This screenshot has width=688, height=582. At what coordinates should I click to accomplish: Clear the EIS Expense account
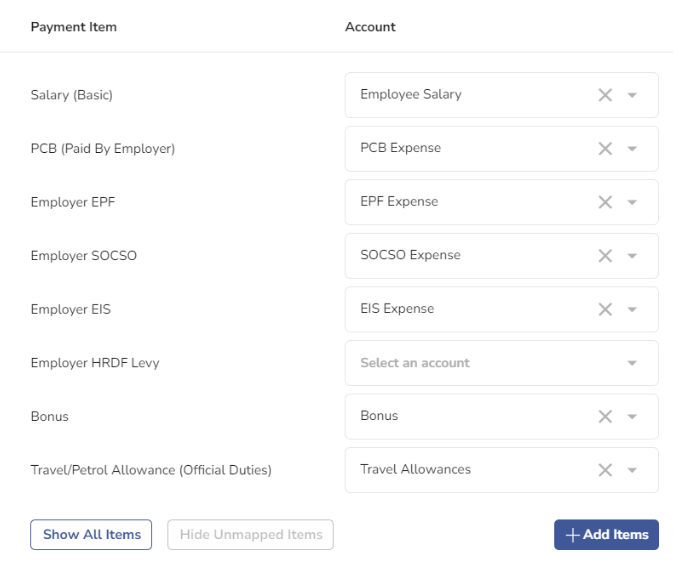pos(605,309)
